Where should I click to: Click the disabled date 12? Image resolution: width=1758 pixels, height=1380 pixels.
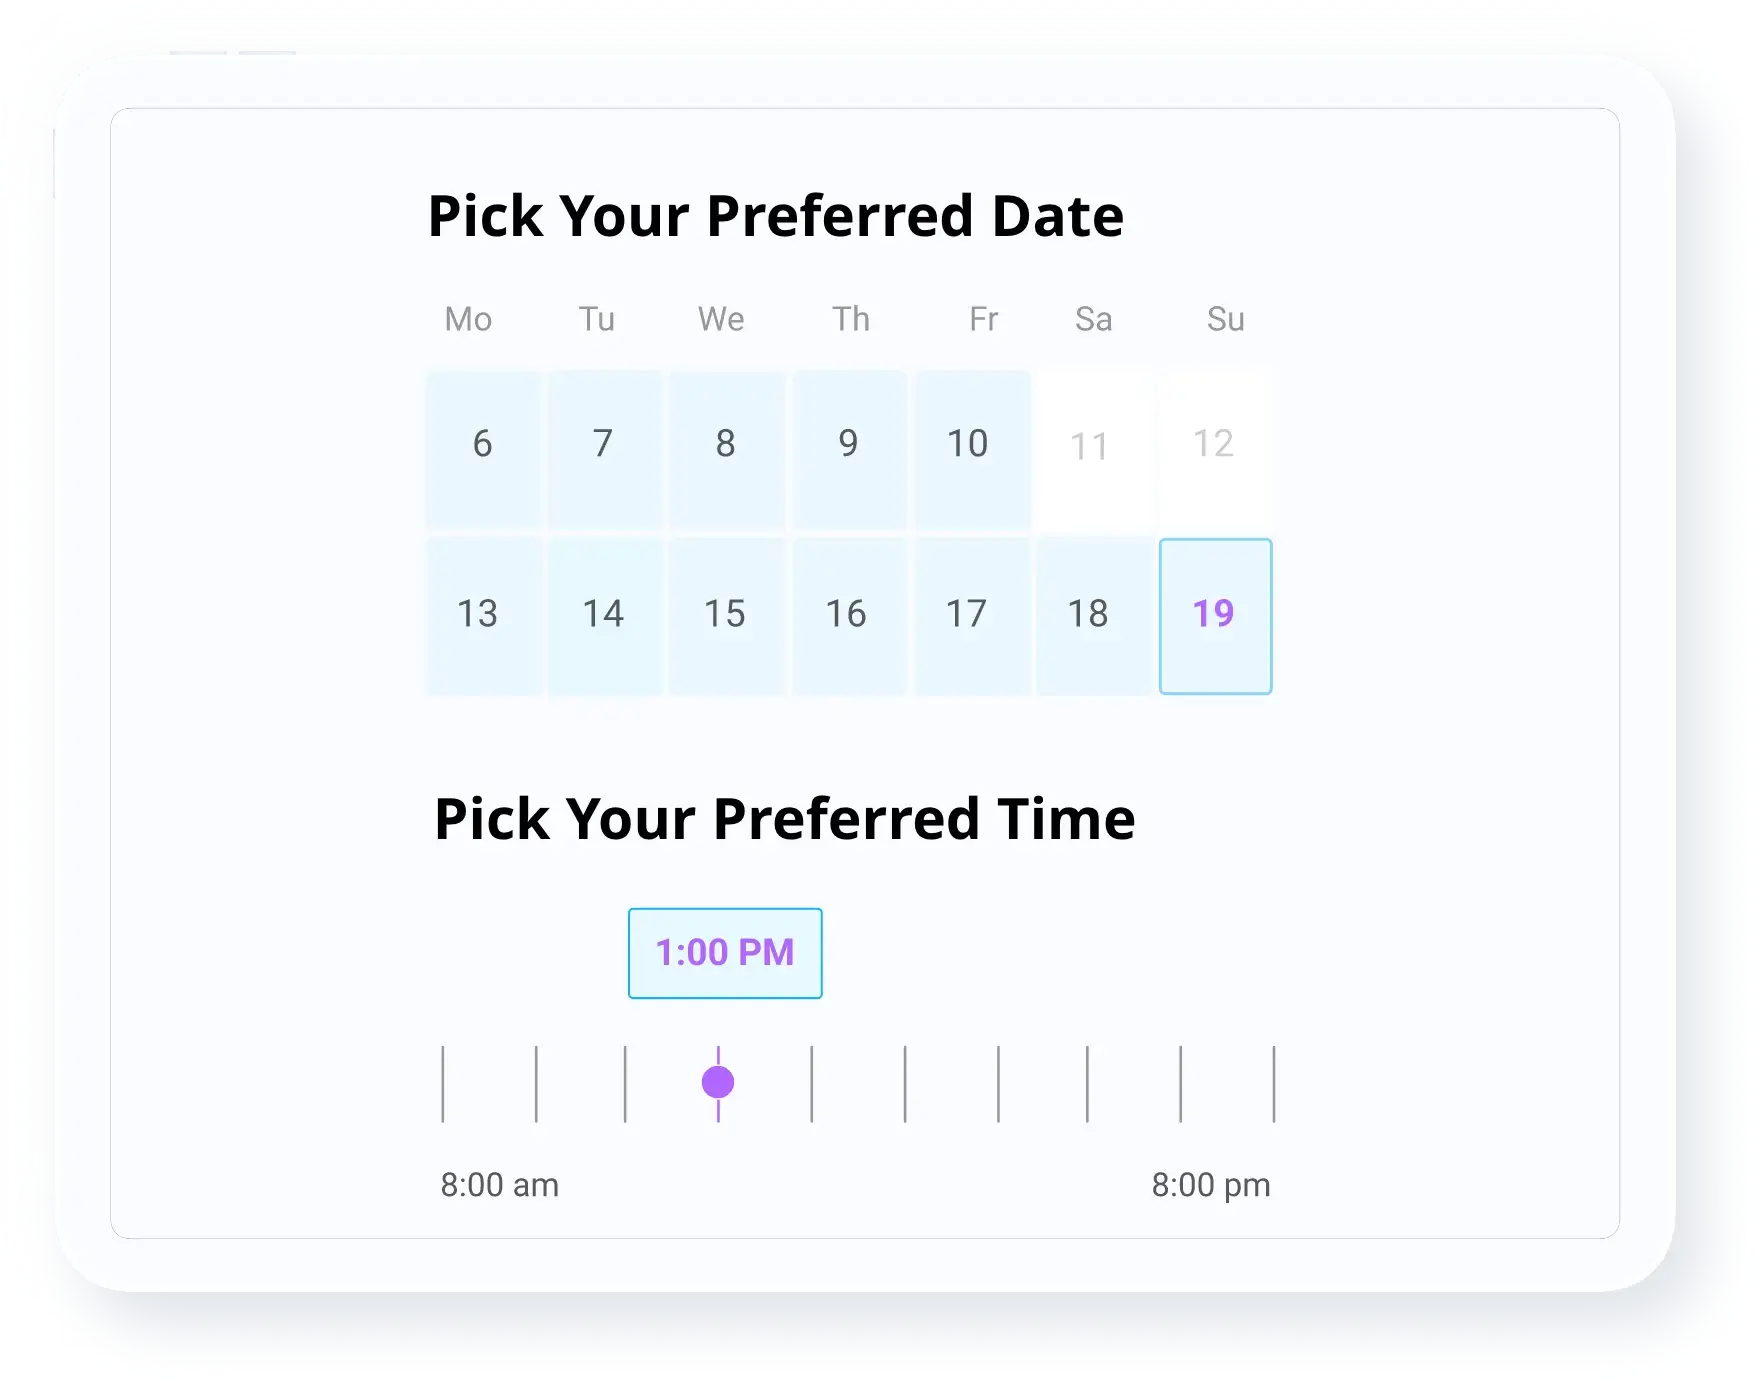pos(1215,448)
